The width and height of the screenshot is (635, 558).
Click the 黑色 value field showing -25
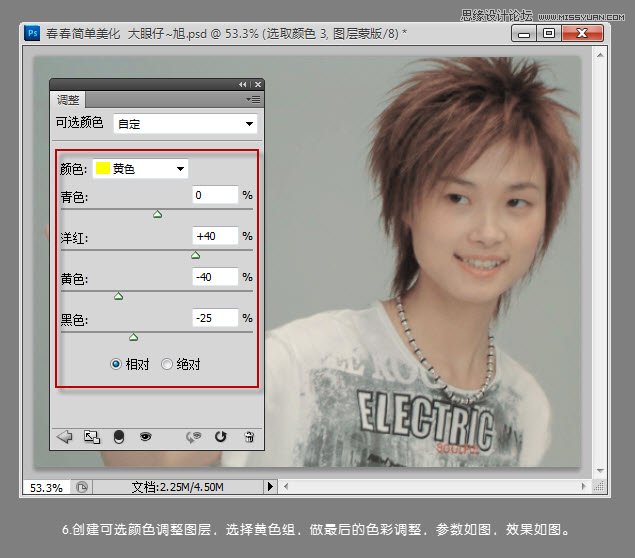click(x=215, y=318)
